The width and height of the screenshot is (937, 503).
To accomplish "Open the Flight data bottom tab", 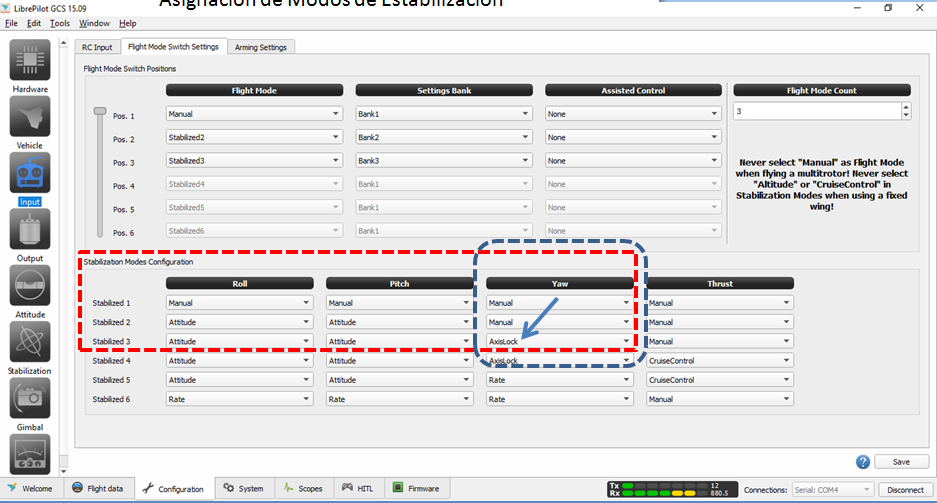I will click(98, 489).
